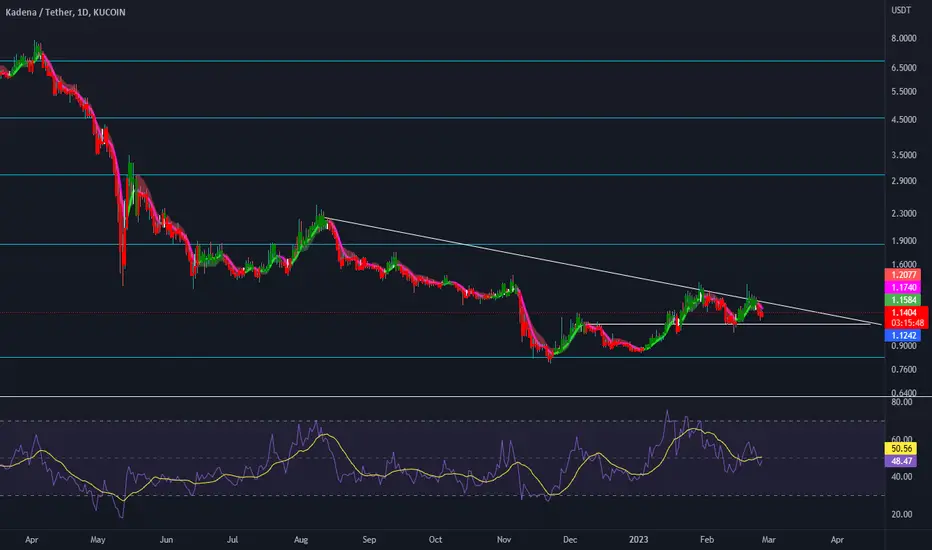932x550 pixels.
Task: Click the 2023 label on time axis
Action: (x=638, y=540)
